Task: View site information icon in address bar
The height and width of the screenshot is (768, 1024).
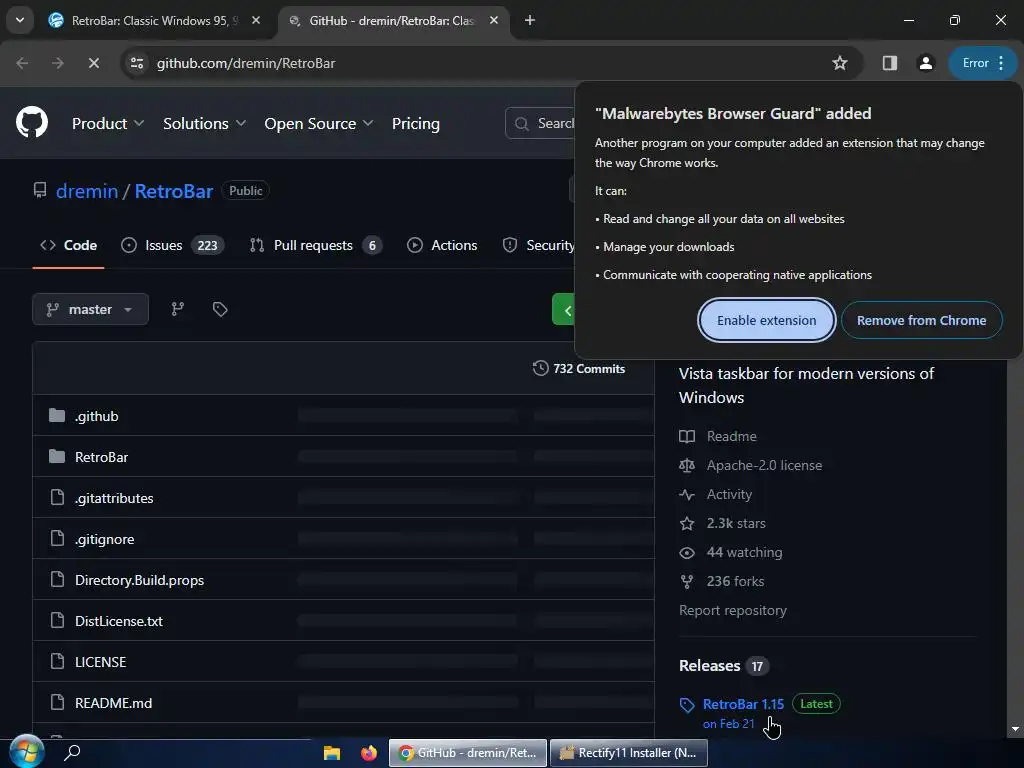Action: (136, 63)
